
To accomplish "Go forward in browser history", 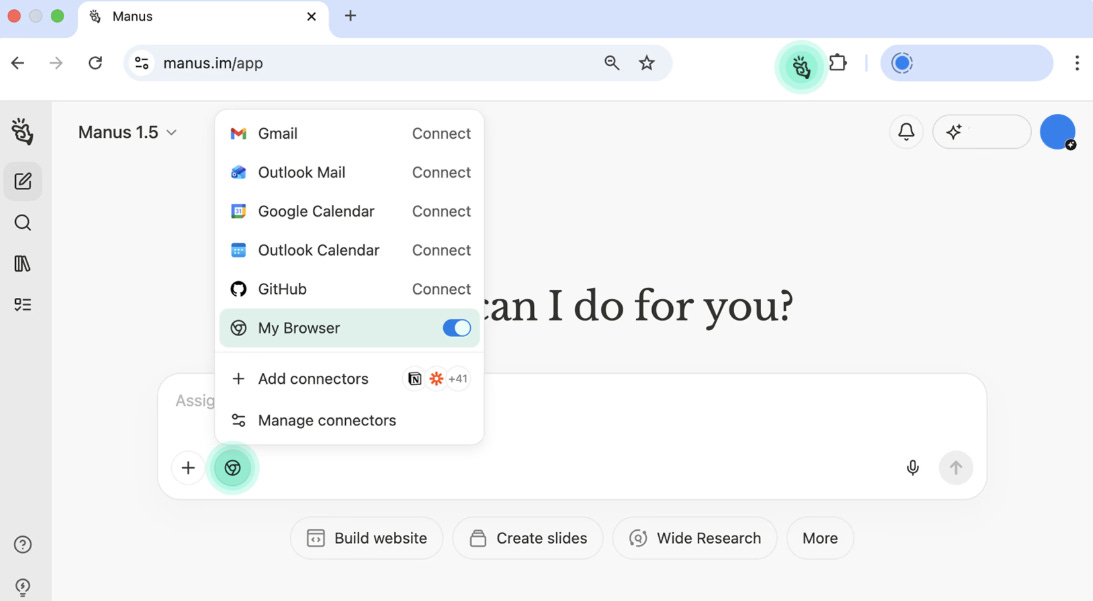I will 56,63.
